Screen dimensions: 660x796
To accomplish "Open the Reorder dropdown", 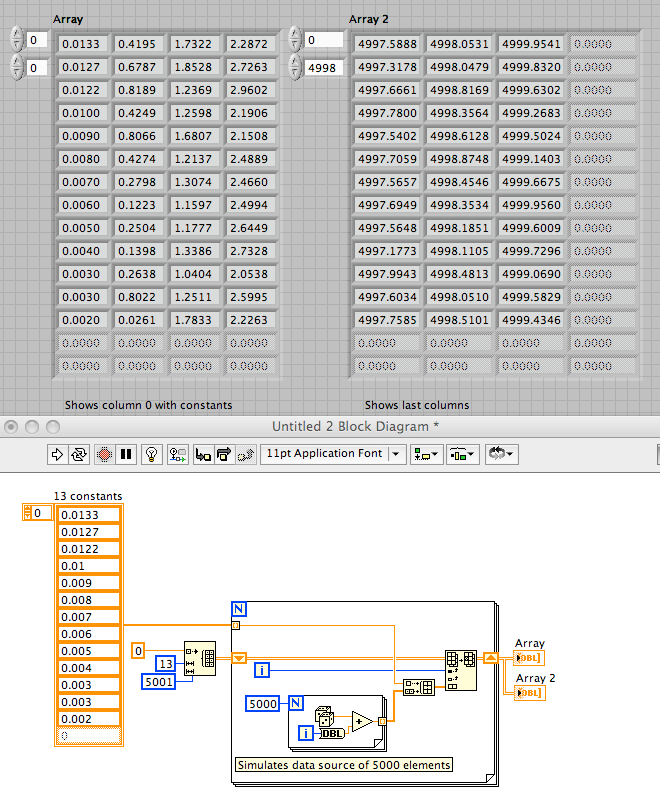I will pos(502,454).
